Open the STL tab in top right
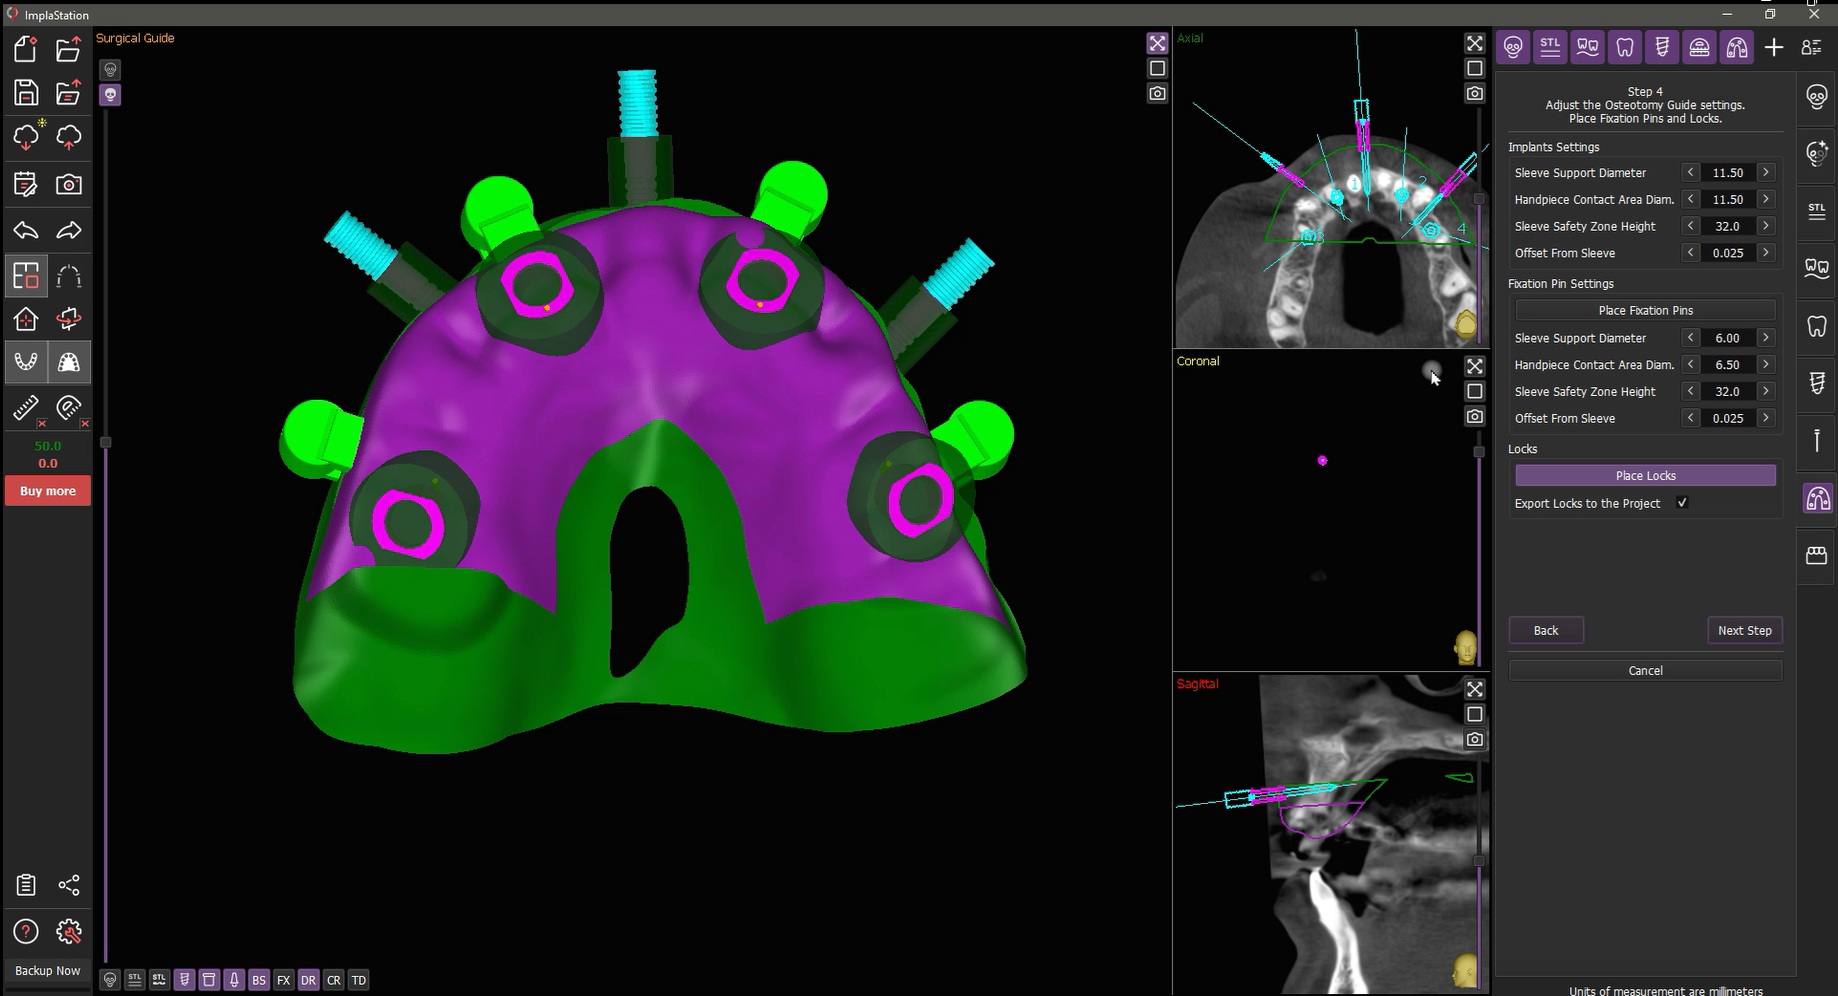Screen dimensions: 1838x996 coord(1550,47)
